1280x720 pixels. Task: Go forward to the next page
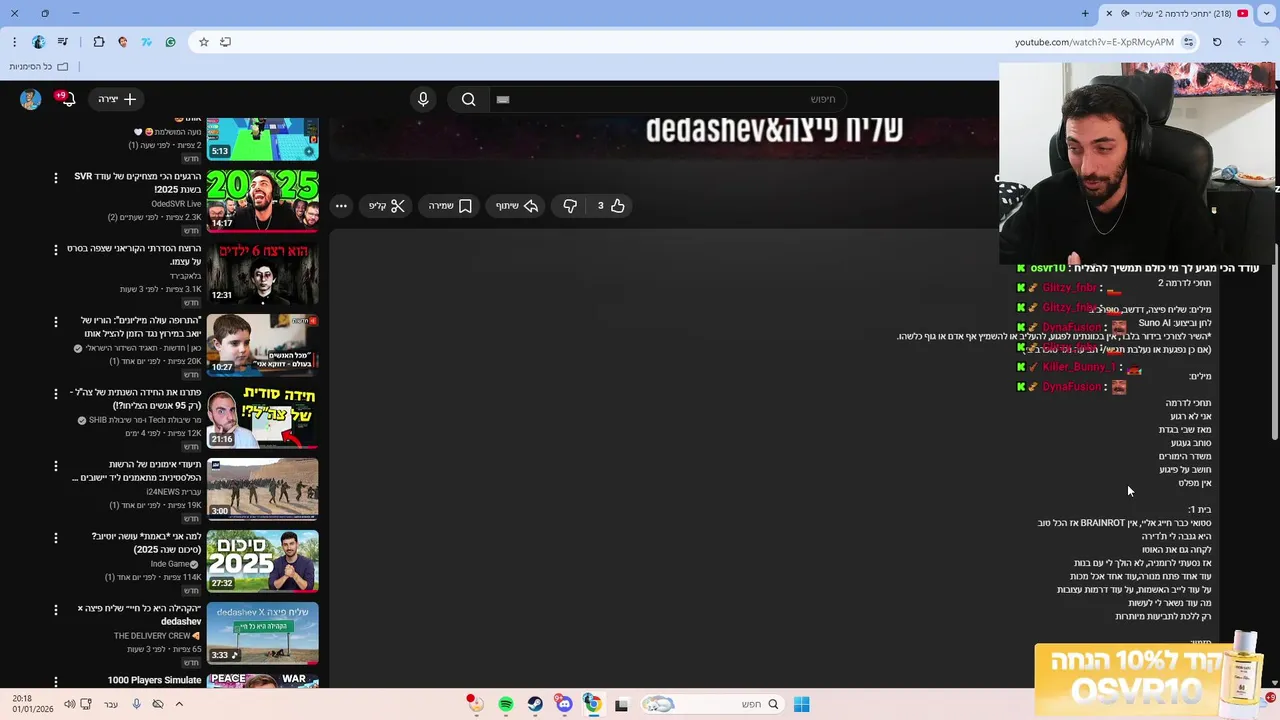click(1241, 42)
